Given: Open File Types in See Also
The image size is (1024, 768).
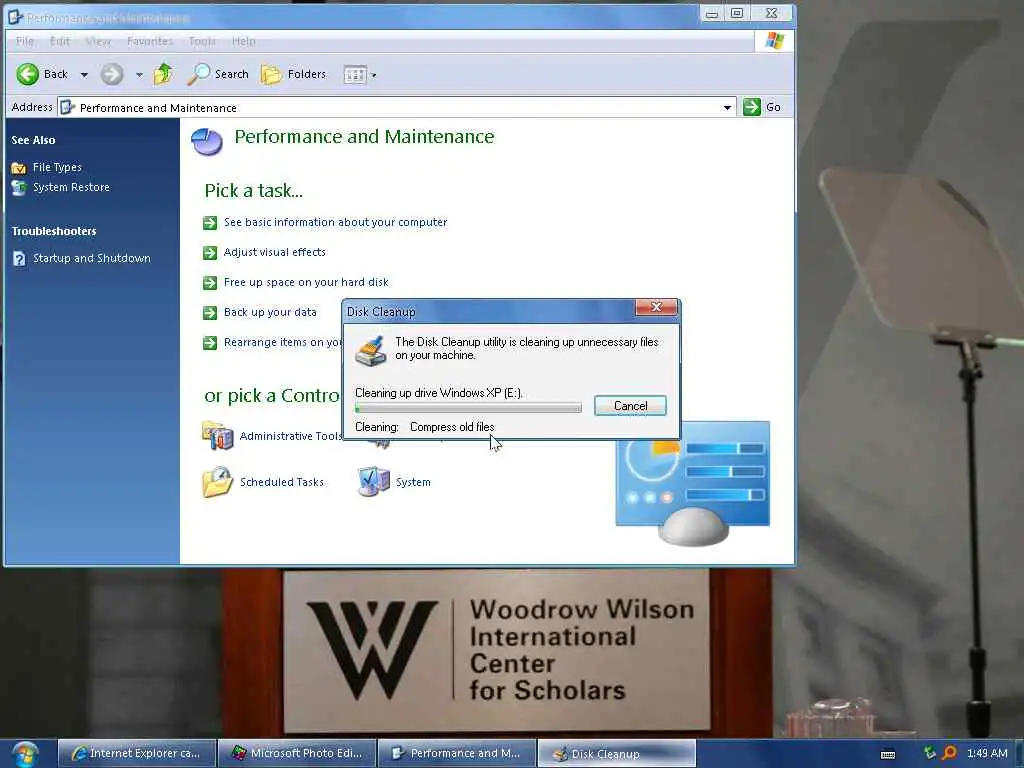Looking at the screenshot, I should (x=57, y=167).
